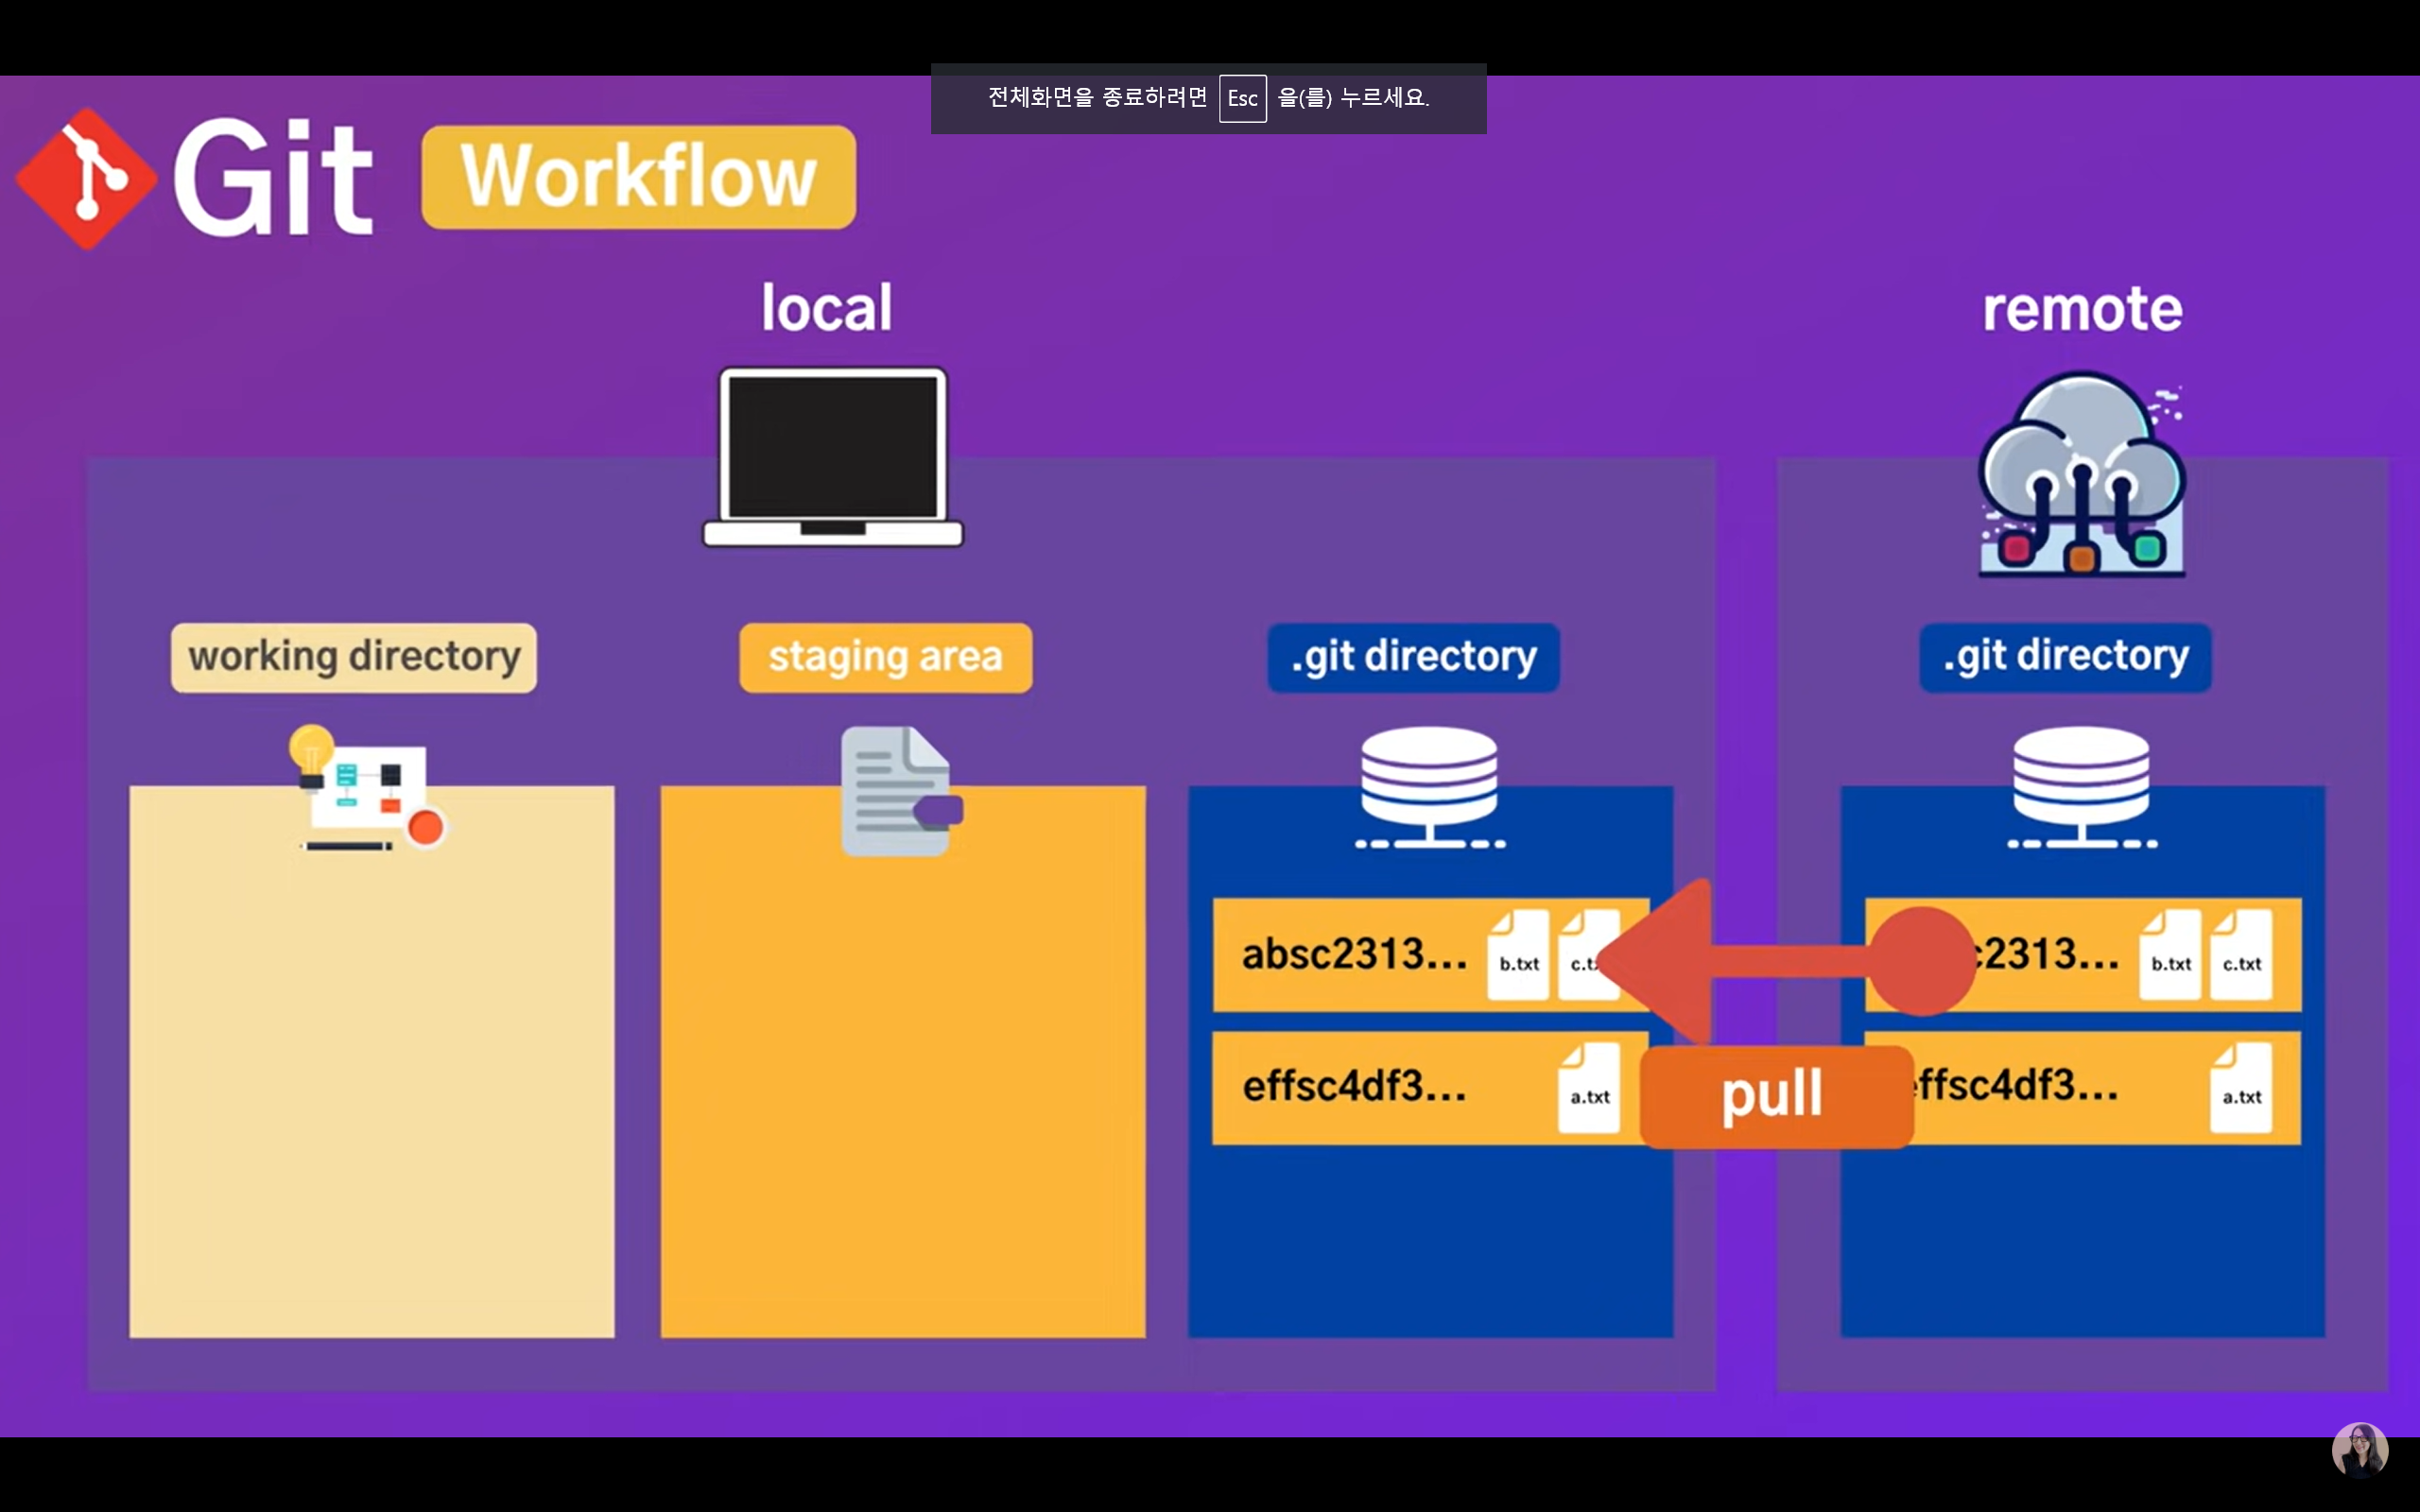Click the b.txt file icon in remote commit
The image size is (2420, 1512).
(x=2170, y=955)
